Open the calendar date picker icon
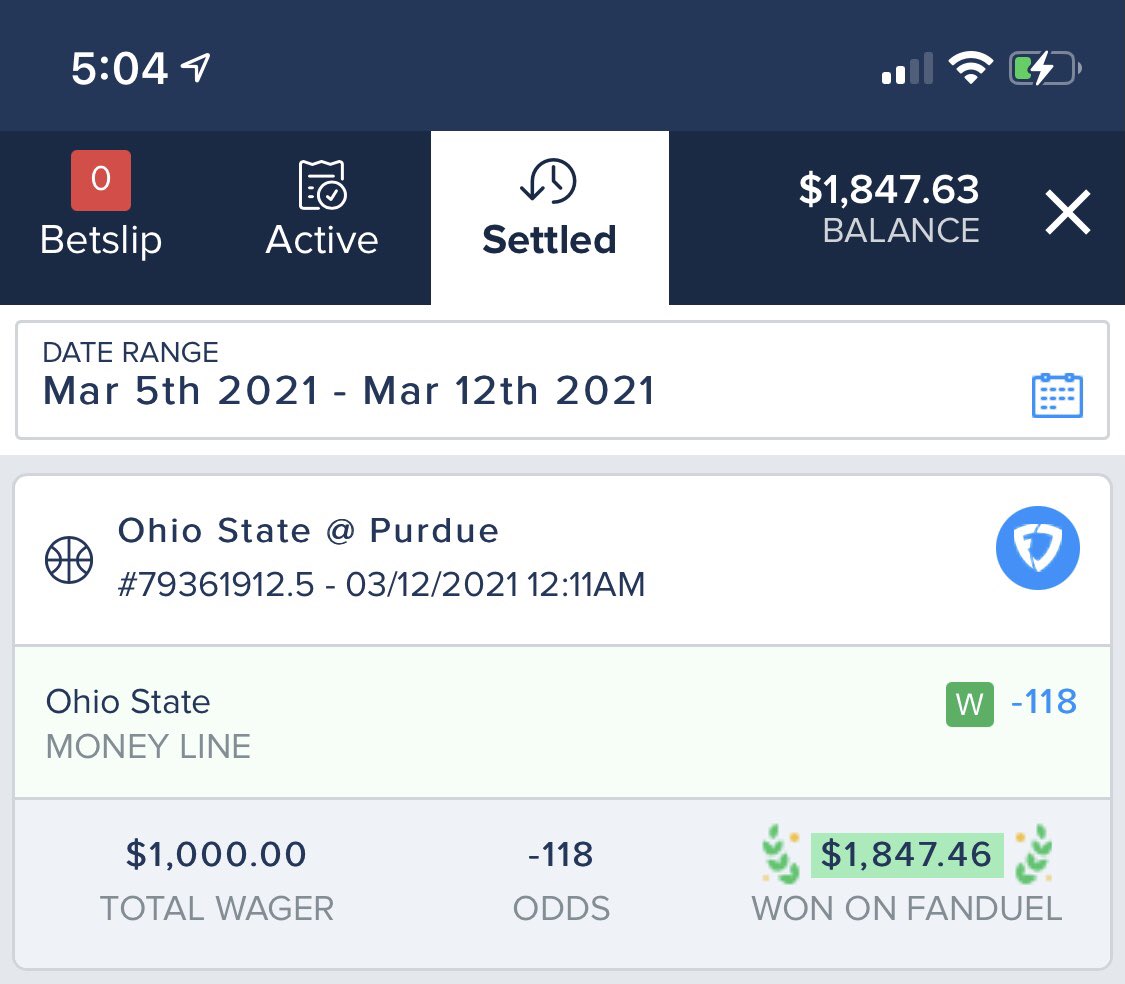 click(x=1057, y=395)
